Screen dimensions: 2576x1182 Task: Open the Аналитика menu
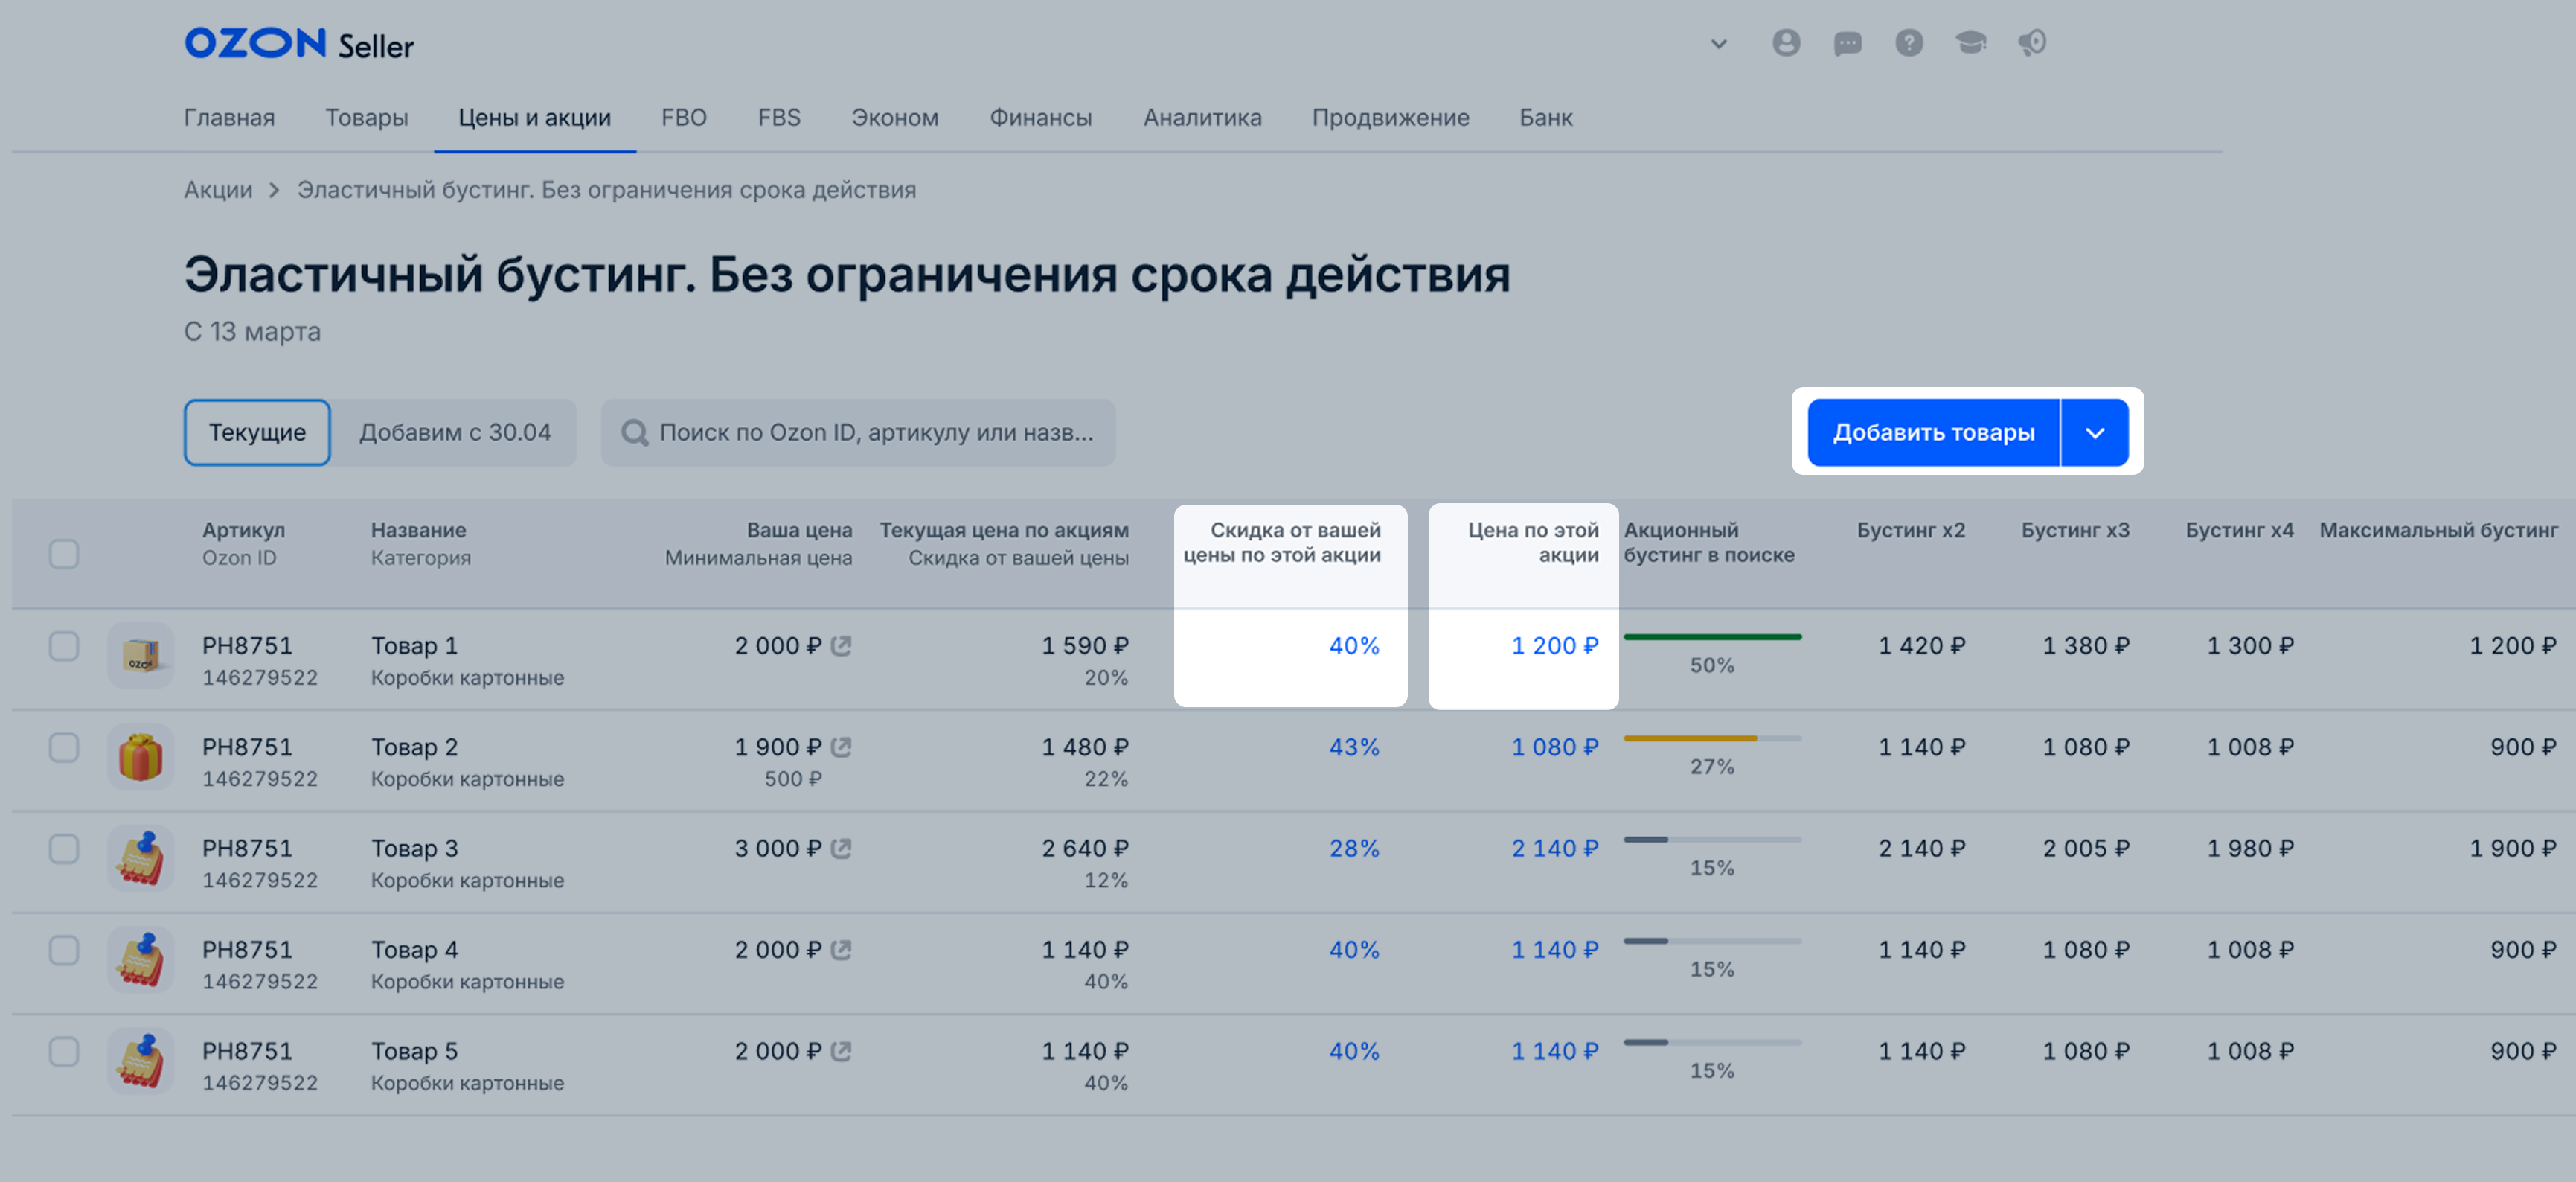click(1203, 118)
